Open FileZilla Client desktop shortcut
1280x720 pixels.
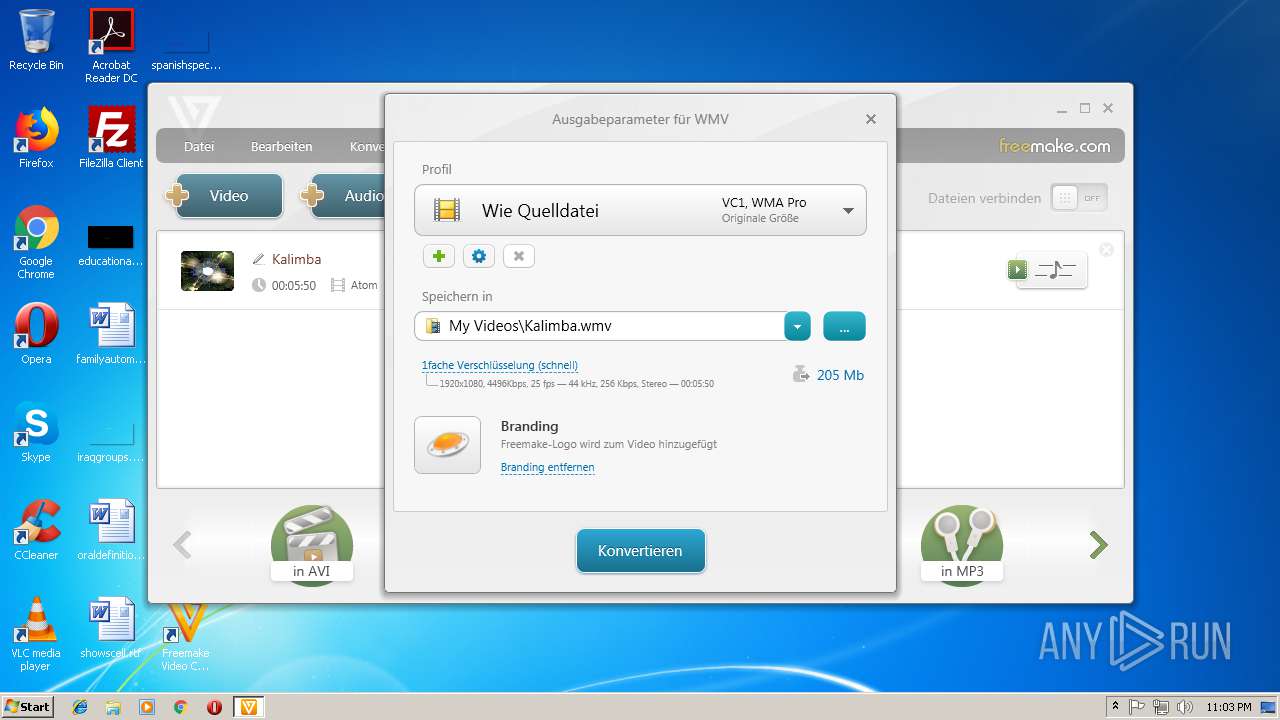tap(111, 138)
